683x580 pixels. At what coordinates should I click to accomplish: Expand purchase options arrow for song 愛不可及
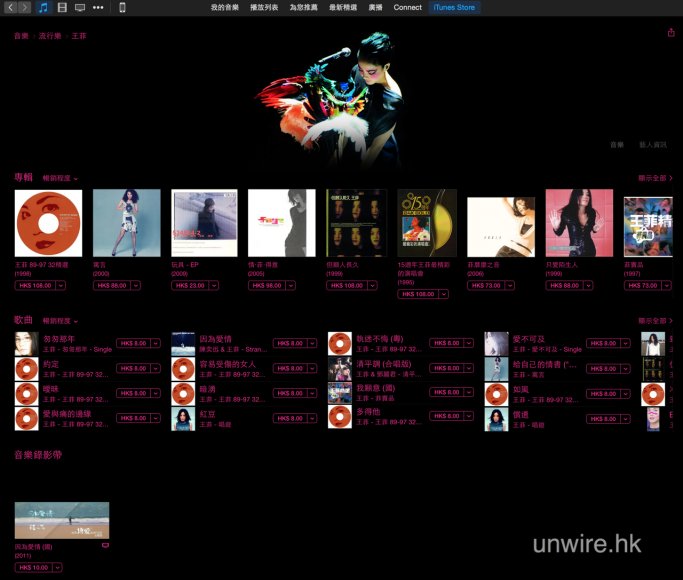[626, 343]
